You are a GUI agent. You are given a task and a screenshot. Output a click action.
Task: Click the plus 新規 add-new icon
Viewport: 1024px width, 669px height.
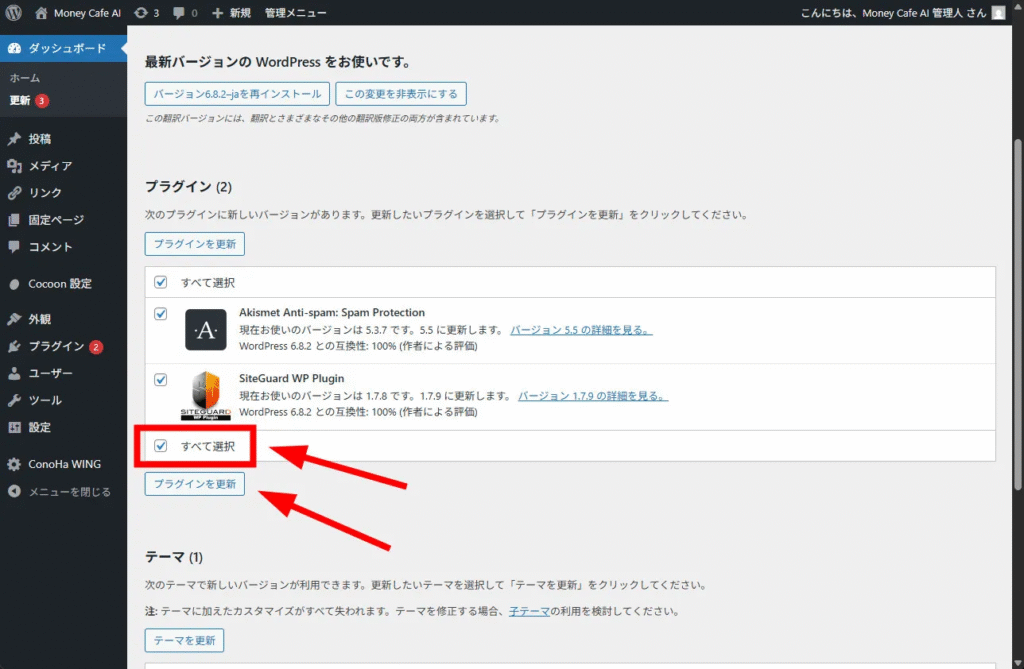[217, 13]
